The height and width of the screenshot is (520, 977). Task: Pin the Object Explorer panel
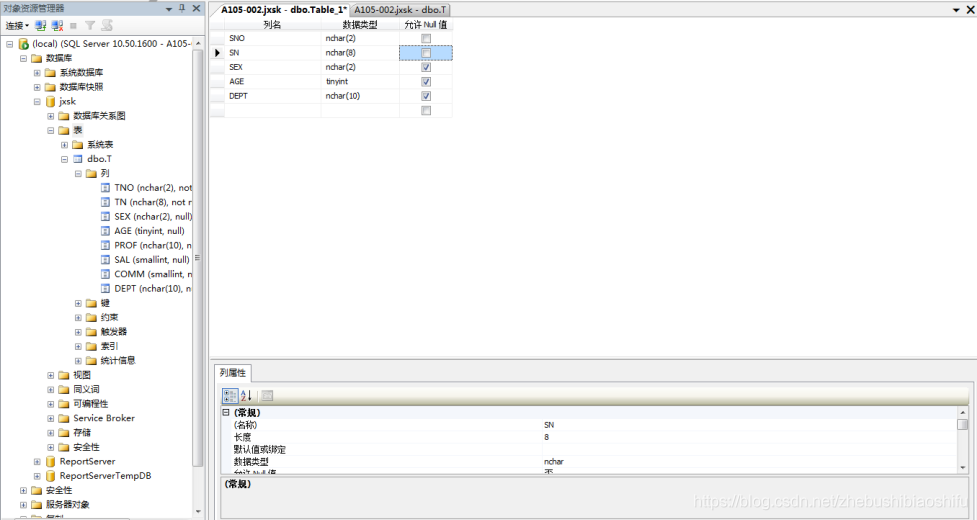pos(182,8)
